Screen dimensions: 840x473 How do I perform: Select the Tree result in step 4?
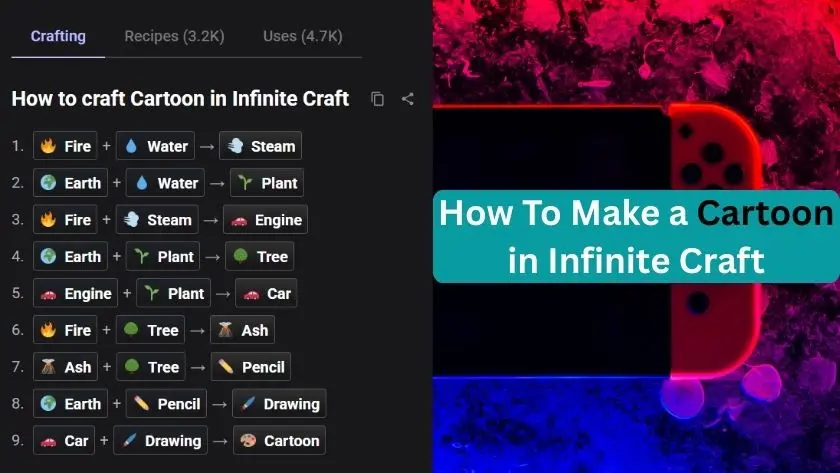coord(259,257)
